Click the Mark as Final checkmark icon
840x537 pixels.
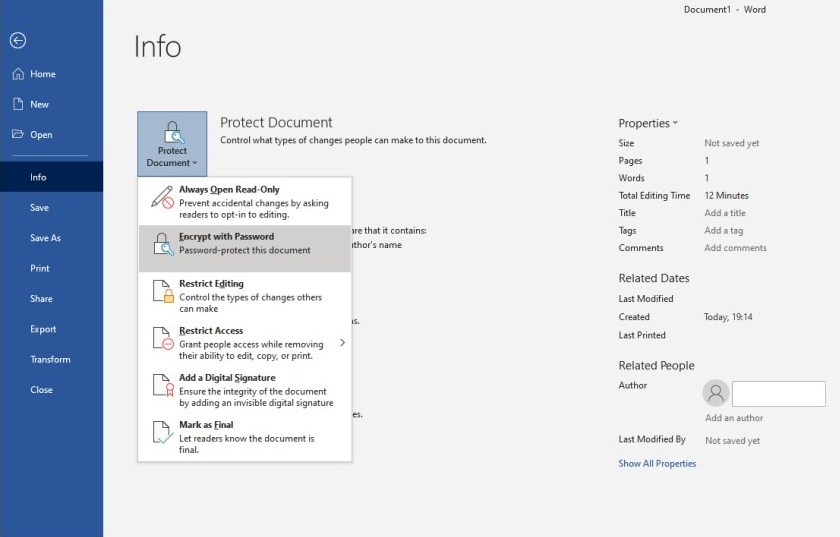click(x=163, y=432)
